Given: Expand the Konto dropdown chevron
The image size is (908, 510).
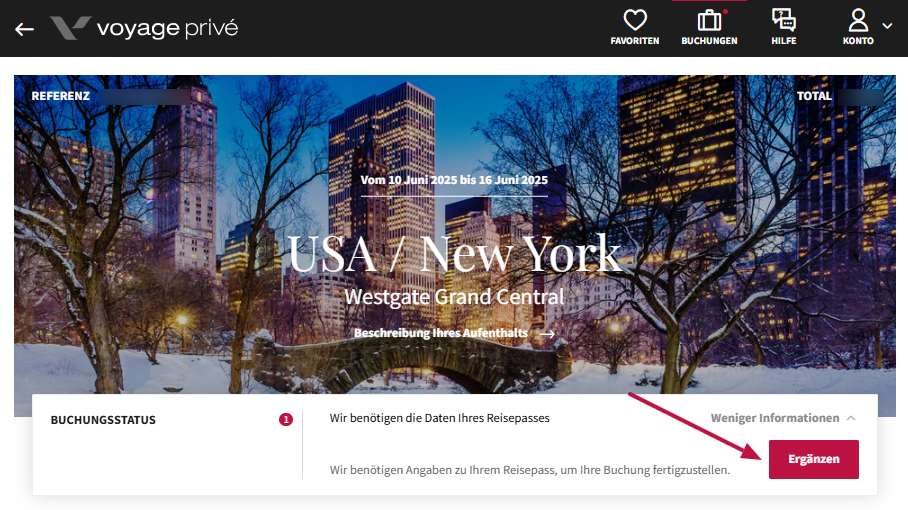Looking at the screenshot, I should [887, 26].
